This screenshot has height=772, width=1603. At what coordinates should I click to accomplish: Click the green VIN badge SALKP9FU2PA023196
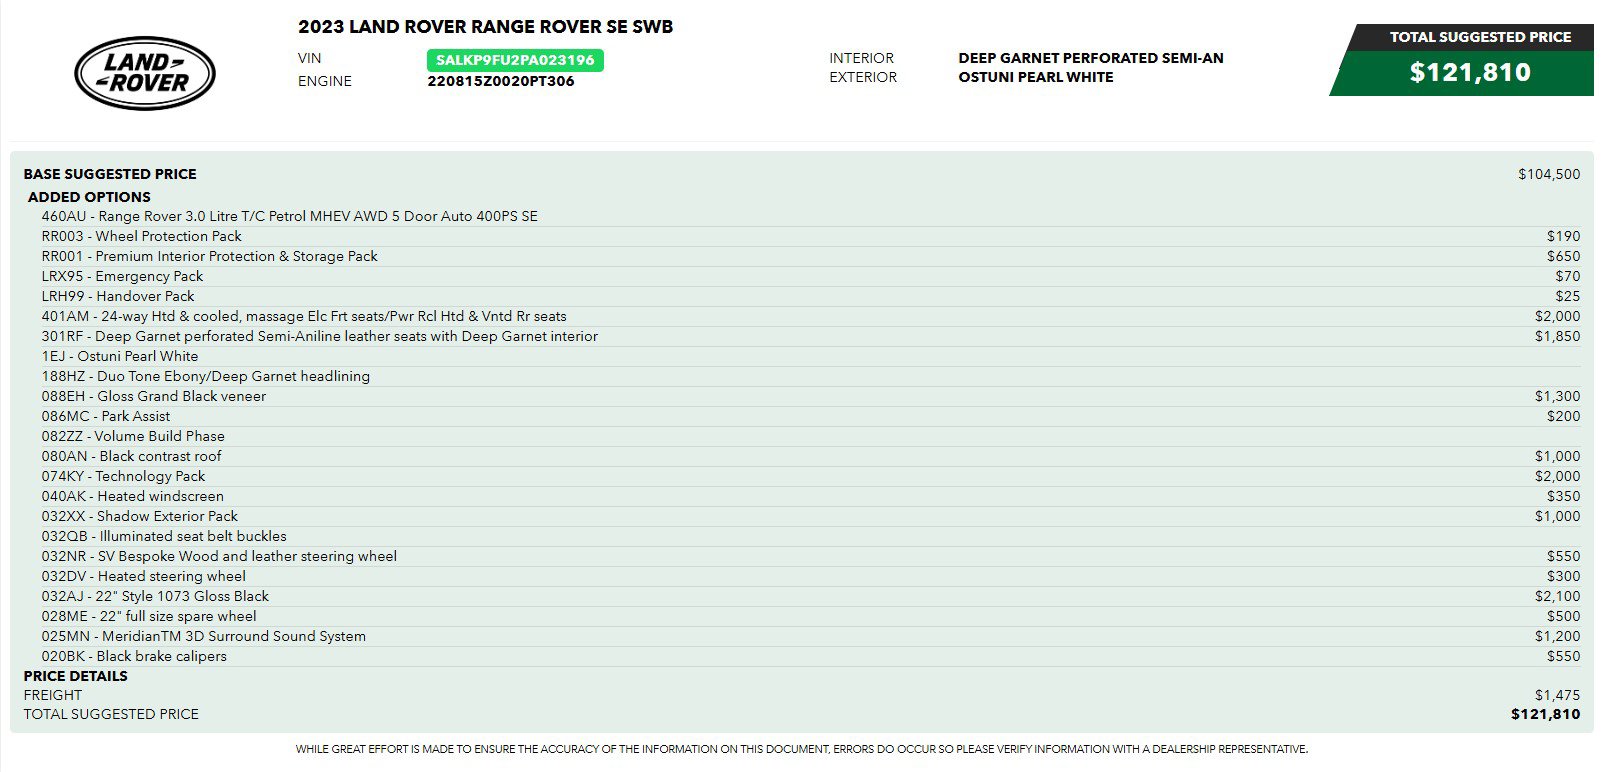[515, 60]
